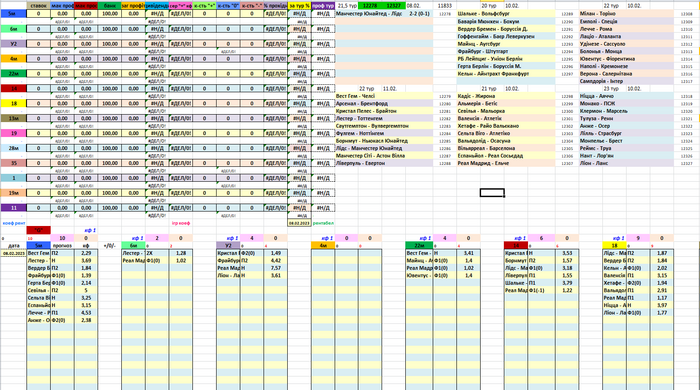Select the coefficient cell '7,57'
Screen dimensions: 700x390
[276, 268]
